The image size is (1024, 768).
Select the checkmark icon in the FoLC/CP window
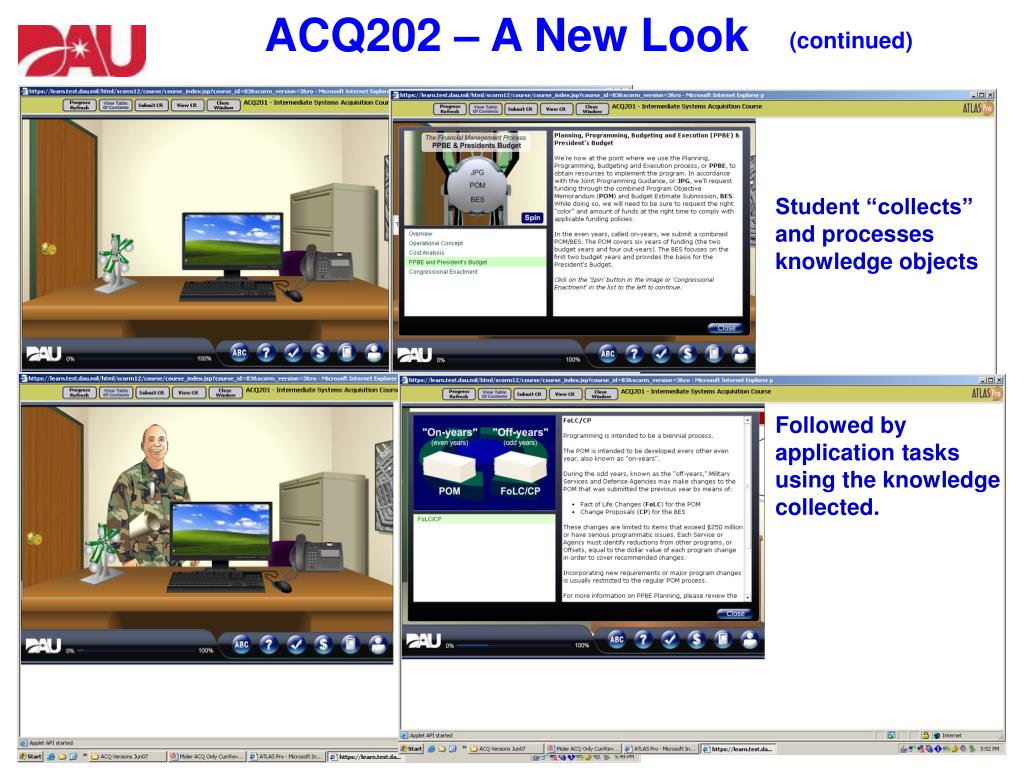(669, 639)
